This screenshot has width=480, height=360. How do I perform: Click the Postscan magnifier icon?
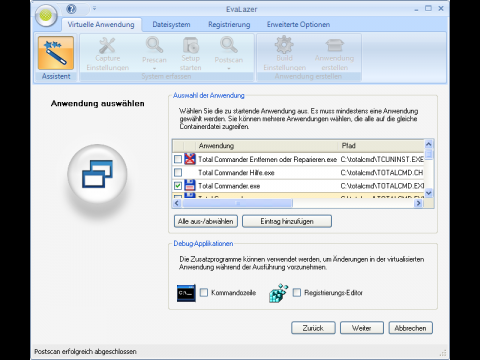click(229, 45)
